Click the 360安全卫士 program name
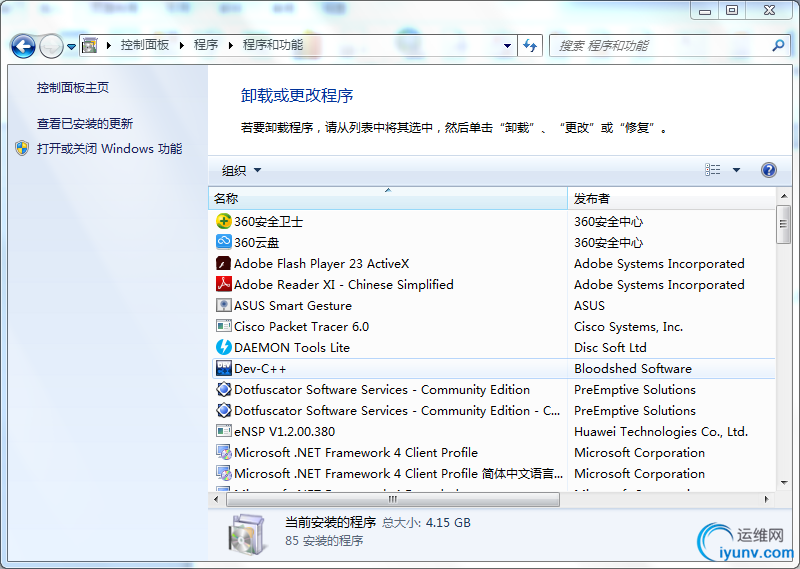The height and width of the screenshot is (569, 800). [268, 221]
